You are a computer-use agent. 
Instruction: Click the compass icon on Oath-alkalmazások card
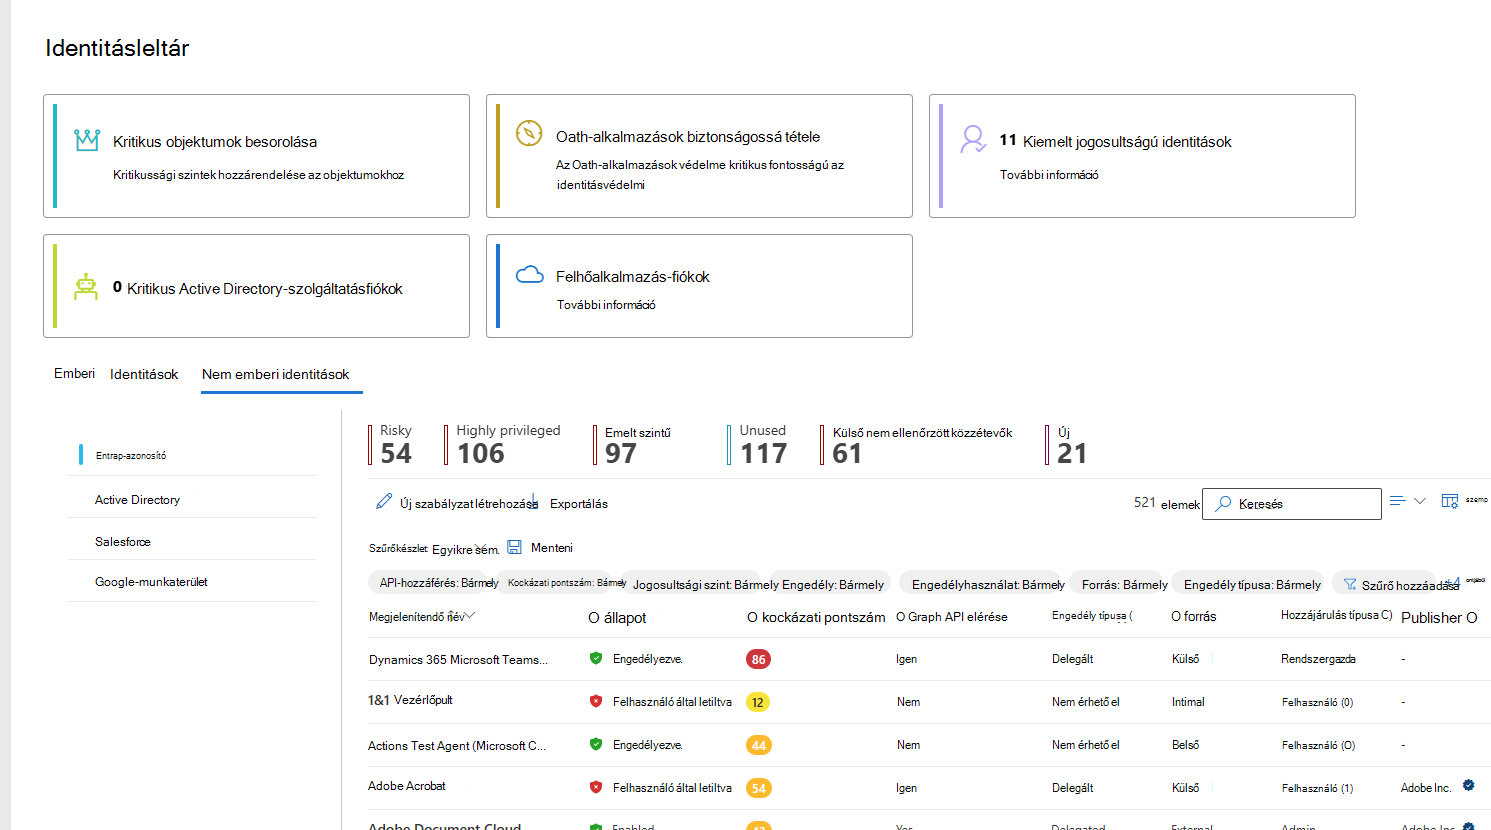click(x=529, y=133)
